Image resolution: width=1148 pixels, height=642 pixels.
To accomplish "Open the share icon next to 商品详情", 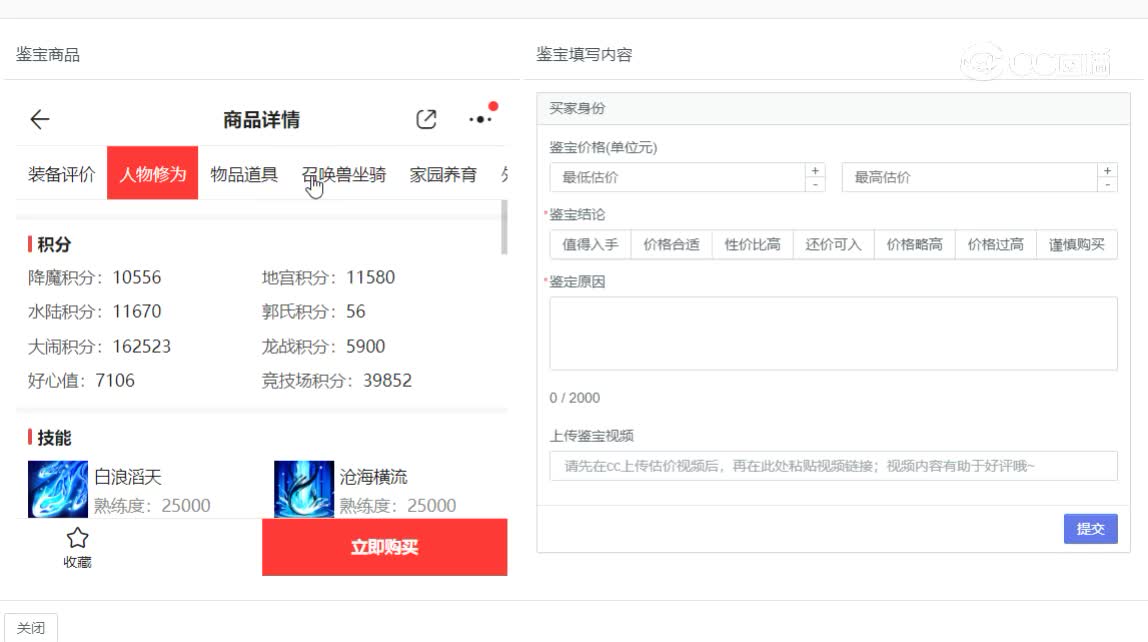I will pyautogui.click(x=427, y=118).
